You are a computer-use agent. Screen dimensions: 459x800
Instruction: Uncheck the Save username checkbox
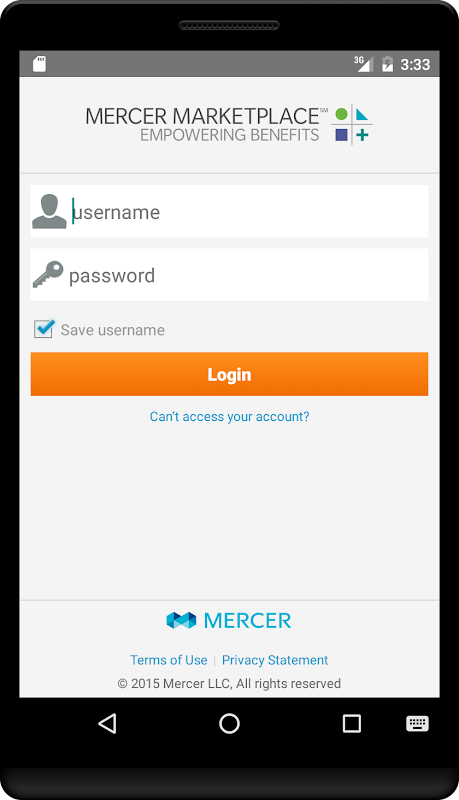44,329
